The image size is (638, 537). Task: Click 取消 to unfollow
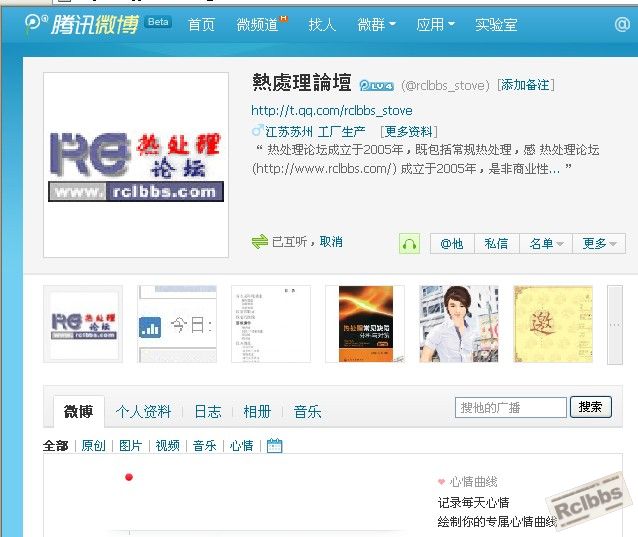[x=331, y=242]
